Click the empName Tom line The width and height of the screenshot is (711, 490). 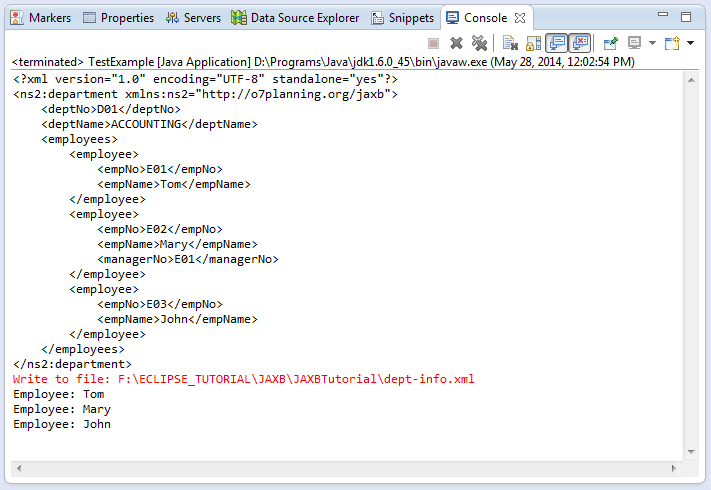174,184
